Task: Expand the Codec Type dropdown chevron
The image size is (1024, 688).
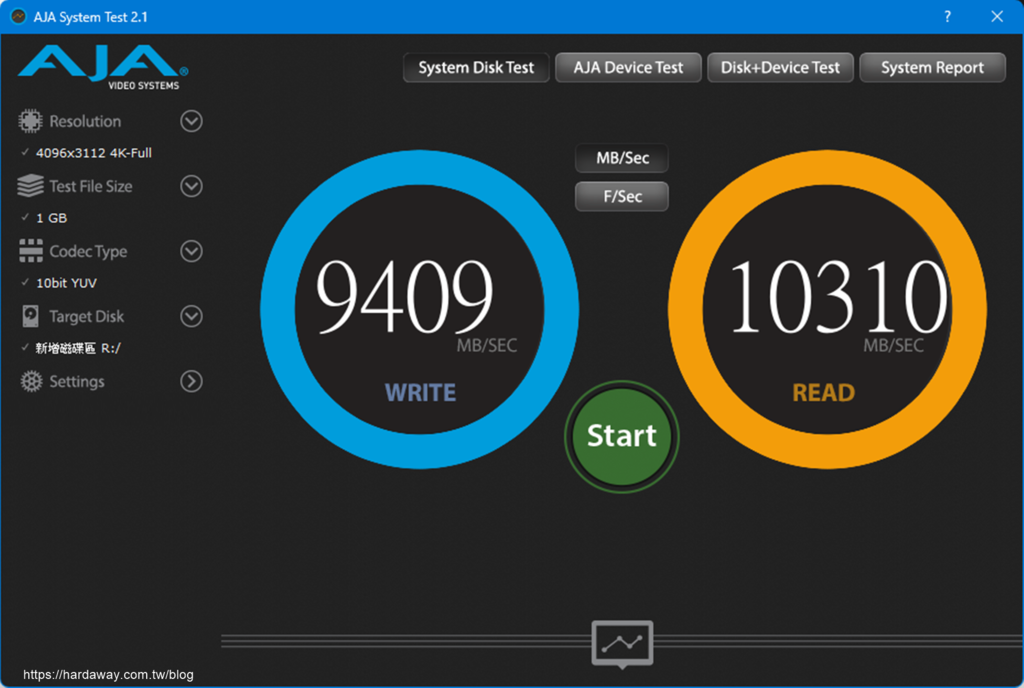Action: [191, 251]
